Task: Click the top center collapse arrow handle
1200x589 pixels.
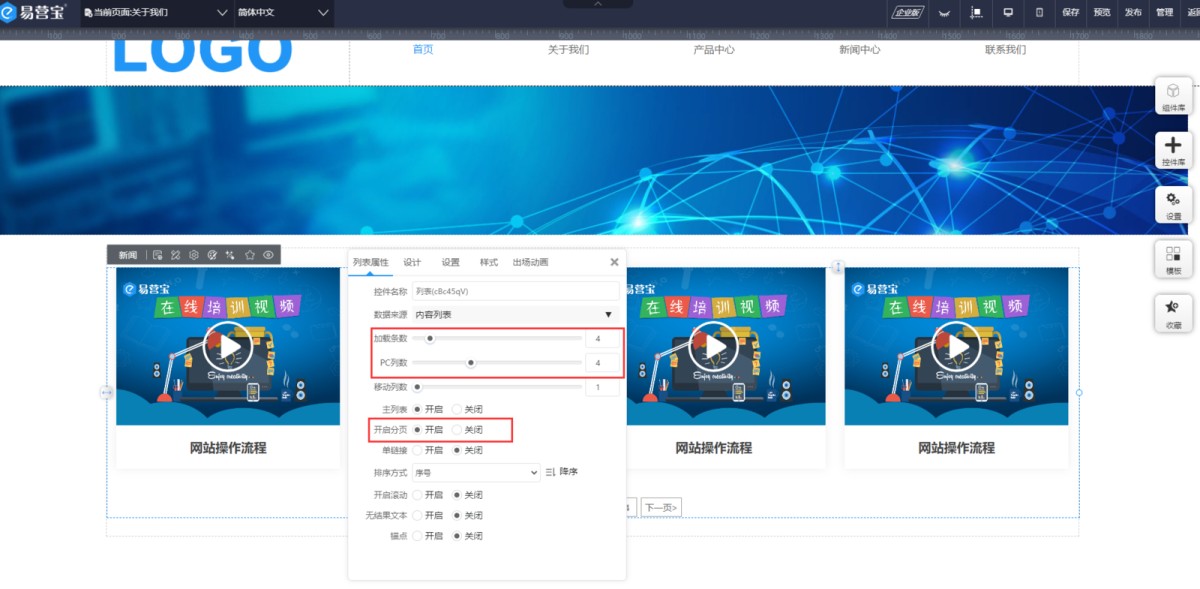Action: click(598, 4)
